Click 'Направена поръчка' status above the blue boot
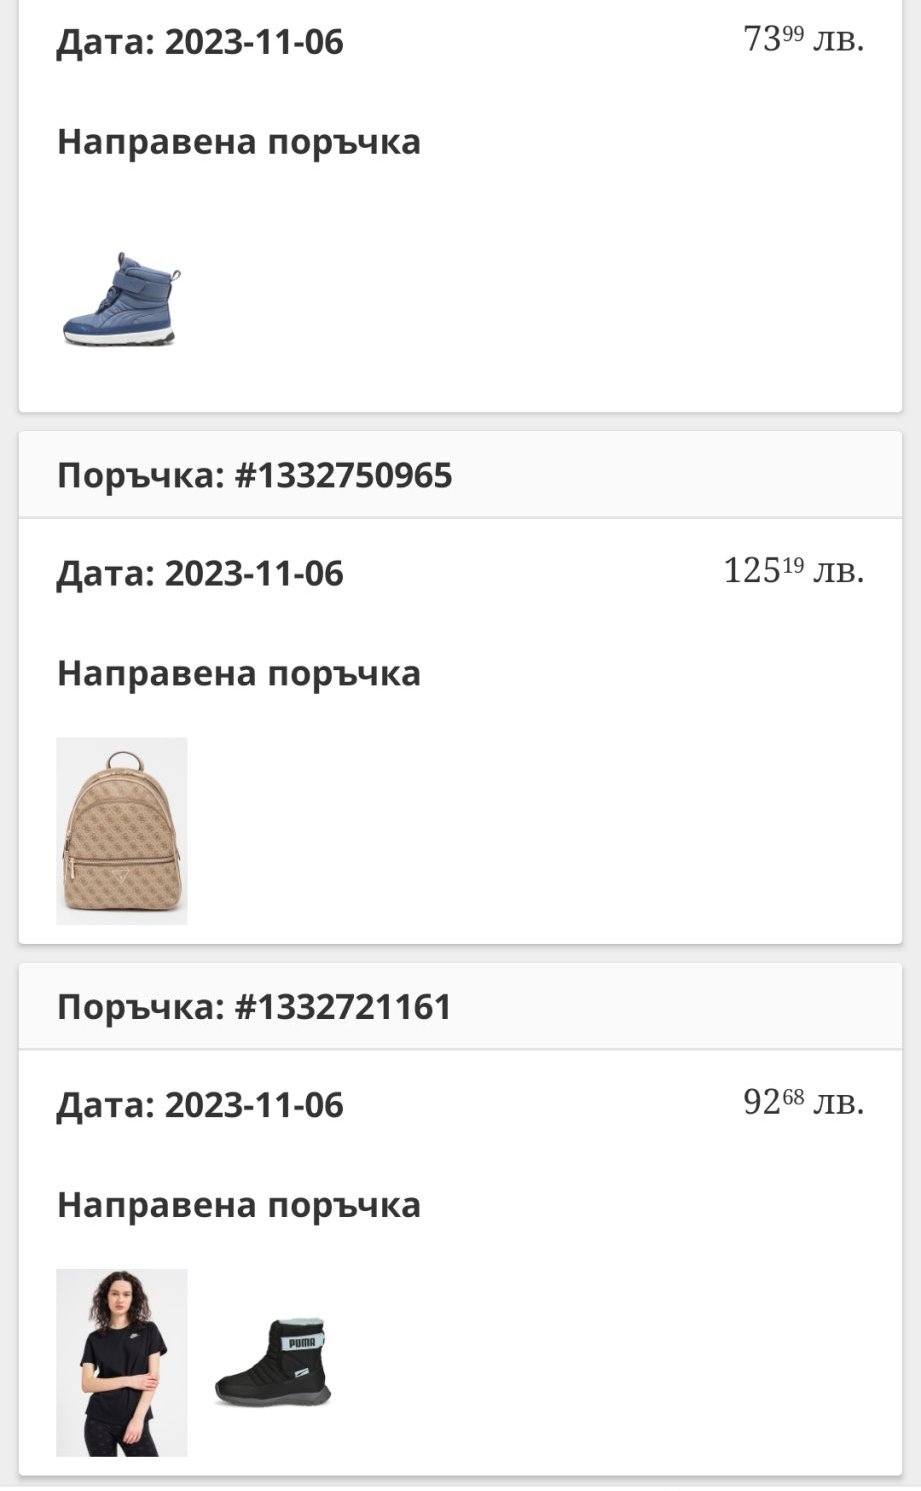Screen dimensions: 921x1491 [238, 142]
